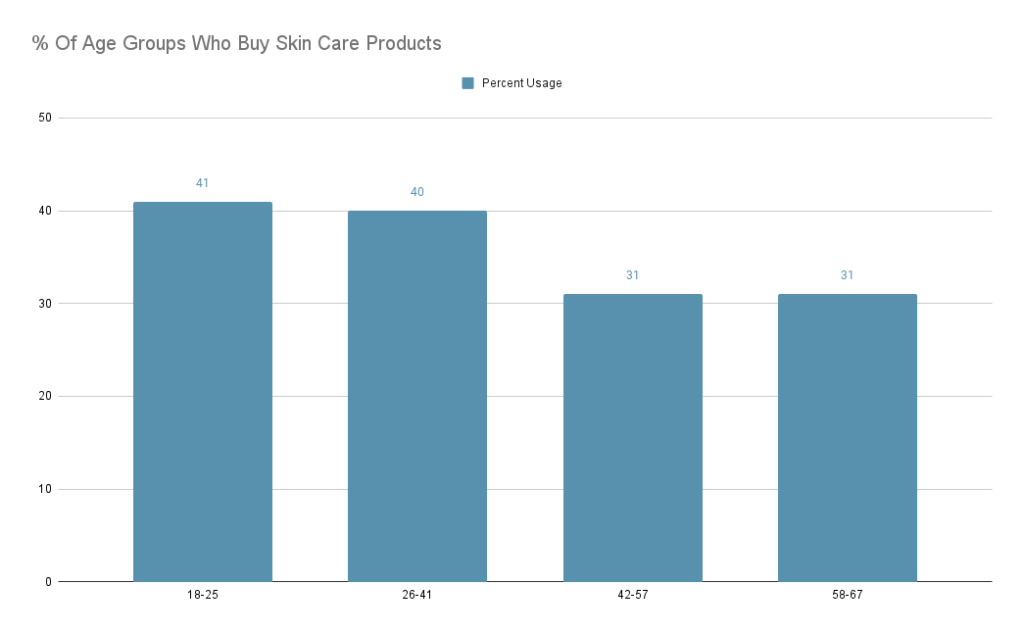Screen dimensions: 1024x633
Task: Select the 58-67 age group bar
Action: (x=847, y=438)
